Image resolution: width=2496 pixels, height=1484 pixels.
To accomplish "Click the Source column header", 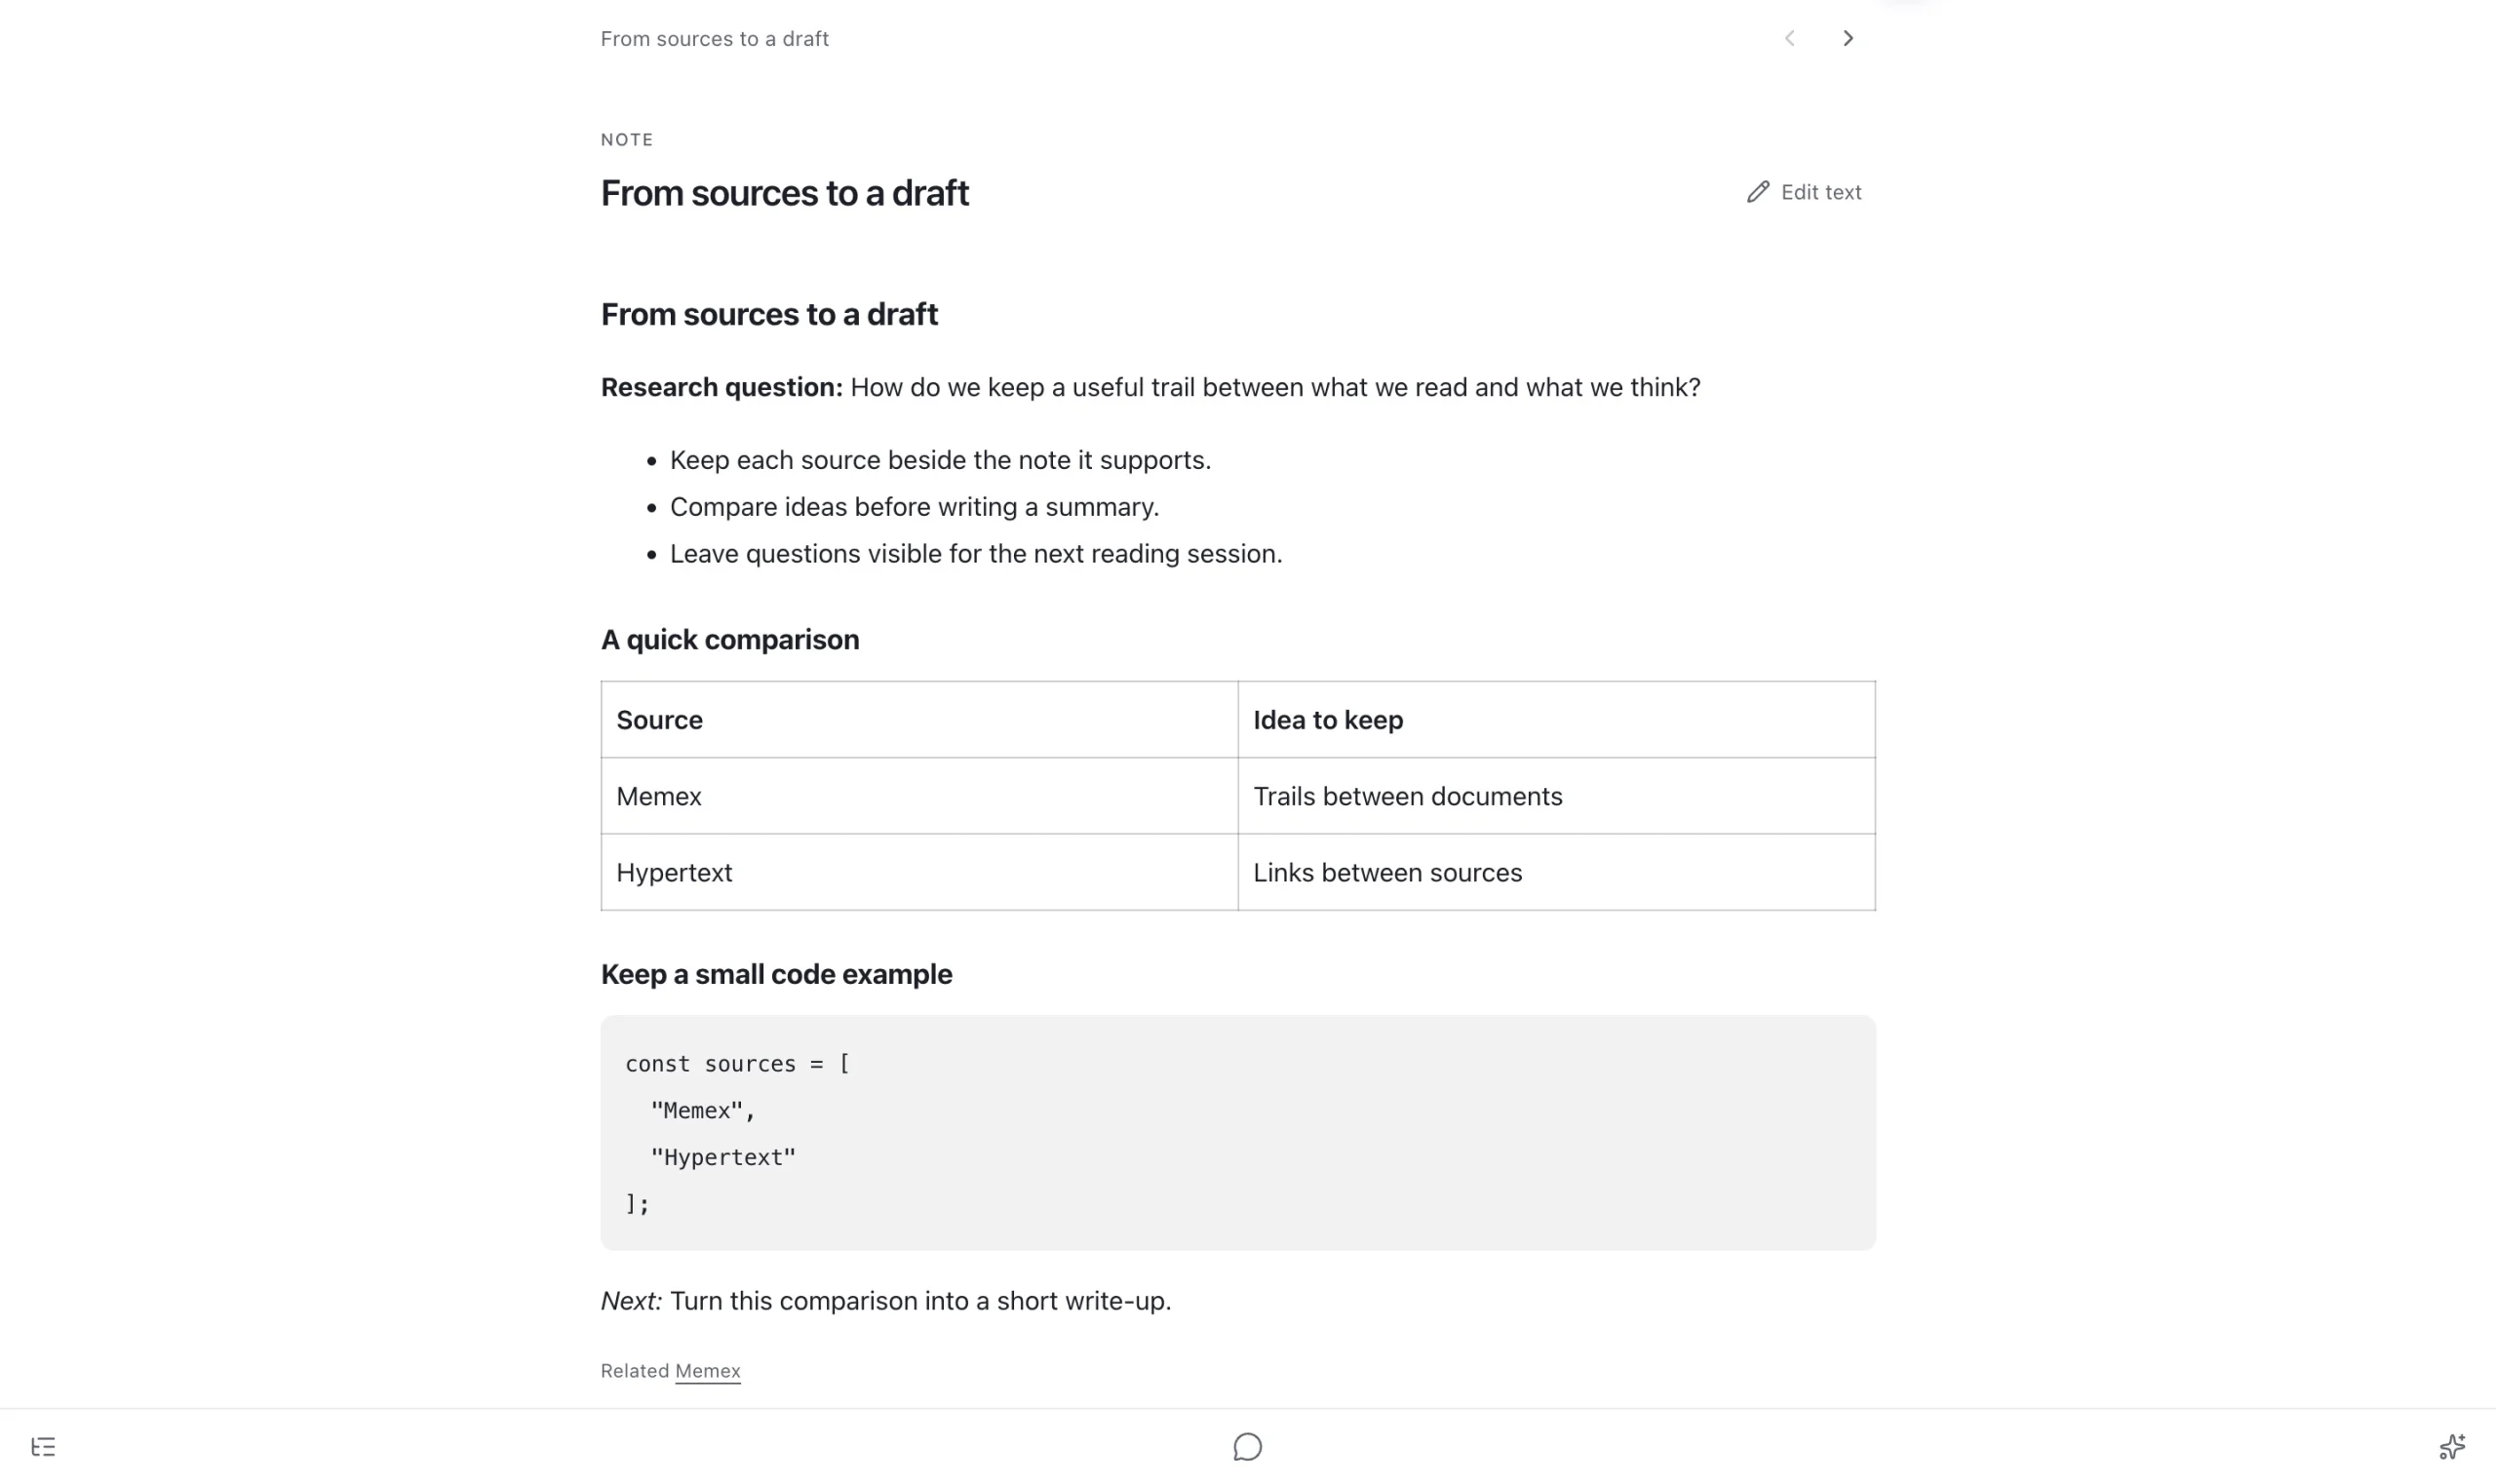I will (x=919, y=720).
